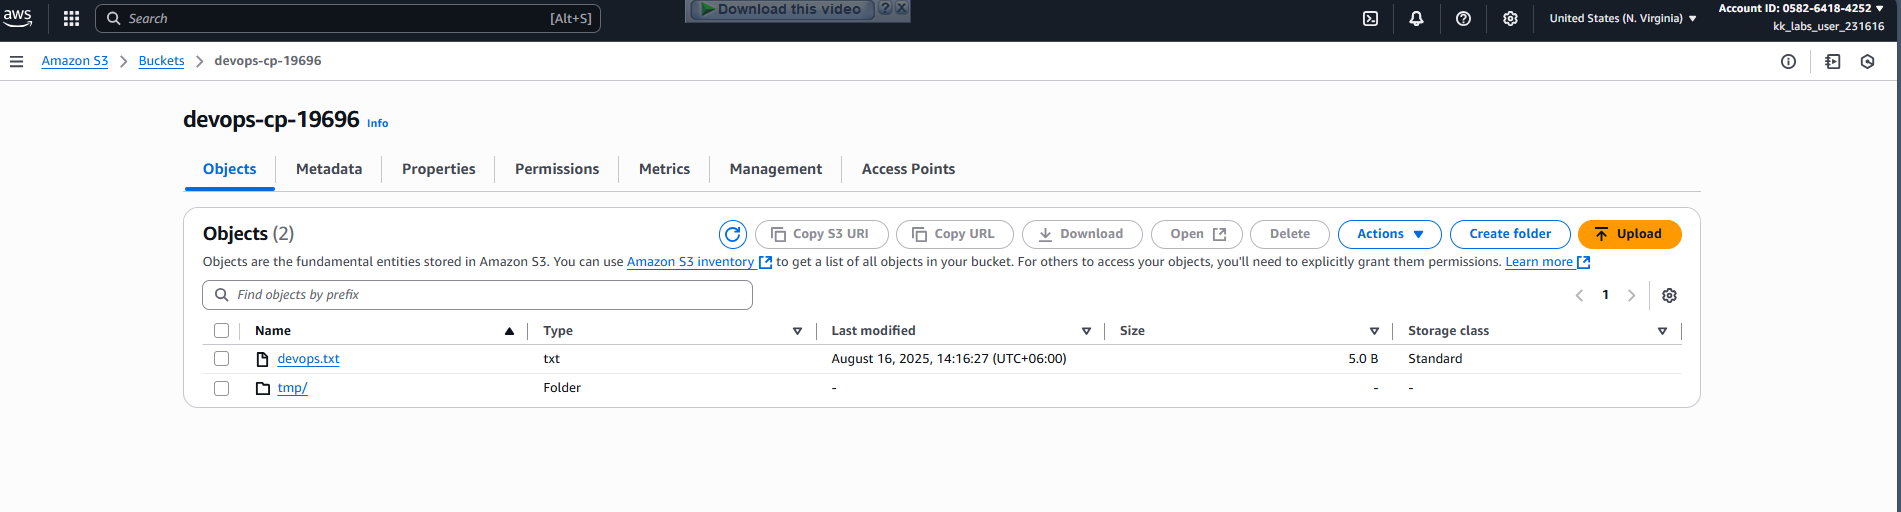Open the notifications bell
Screen dimensions: 1901x512
pyautogui.click(x=1416, y=18)
